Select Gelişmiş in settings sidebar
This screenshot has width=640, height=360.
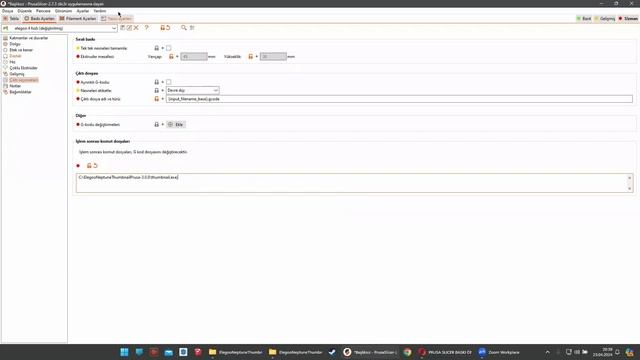(17, 74)
